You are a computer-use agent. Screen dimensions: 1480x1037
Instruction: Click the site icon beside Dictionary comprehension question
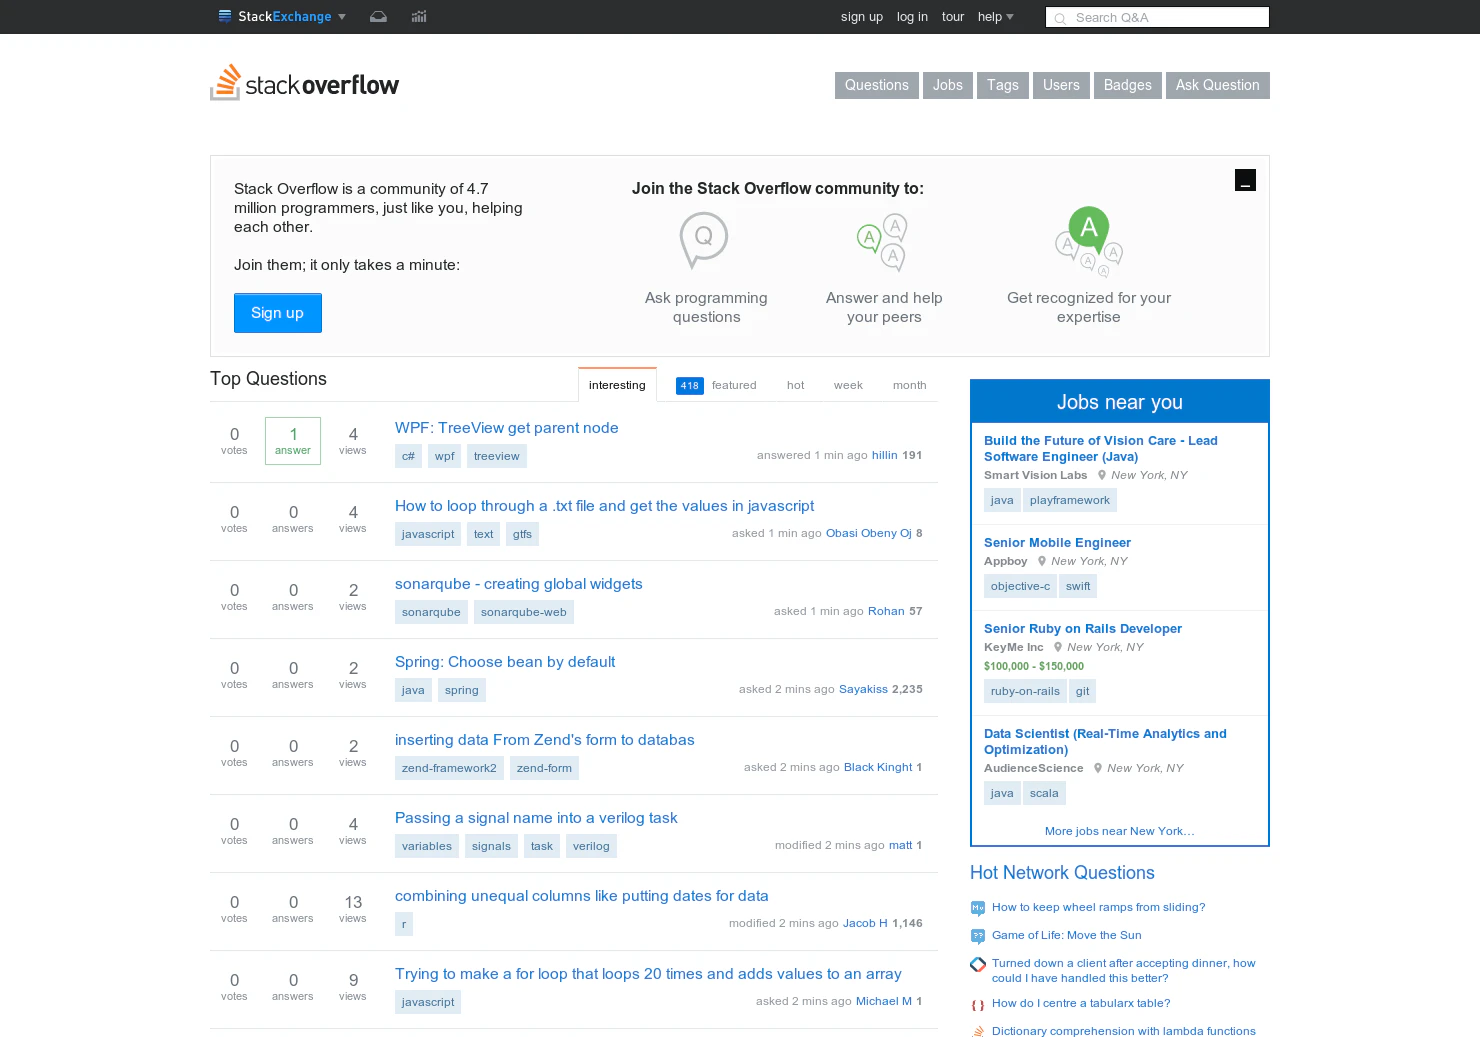978,1031
